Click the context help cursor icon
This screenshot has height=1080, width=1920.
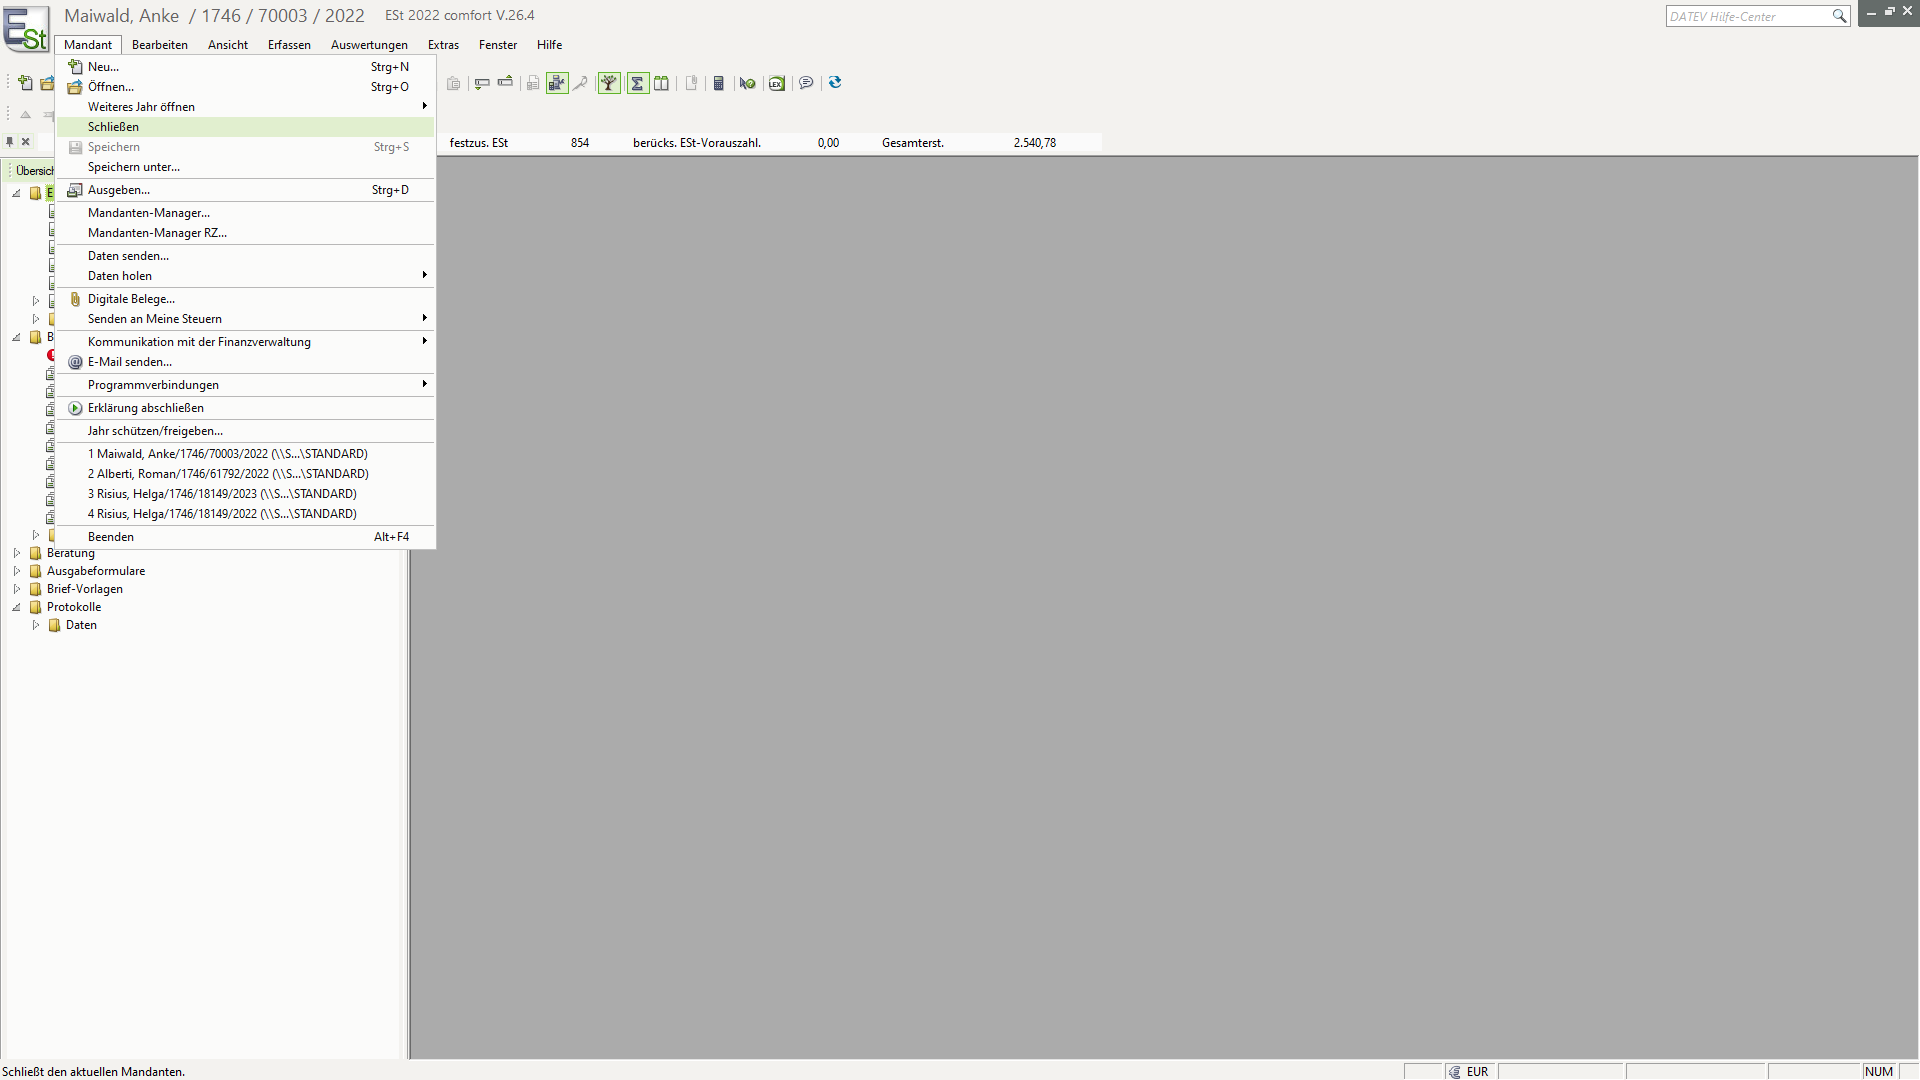[x=747, y=83]
